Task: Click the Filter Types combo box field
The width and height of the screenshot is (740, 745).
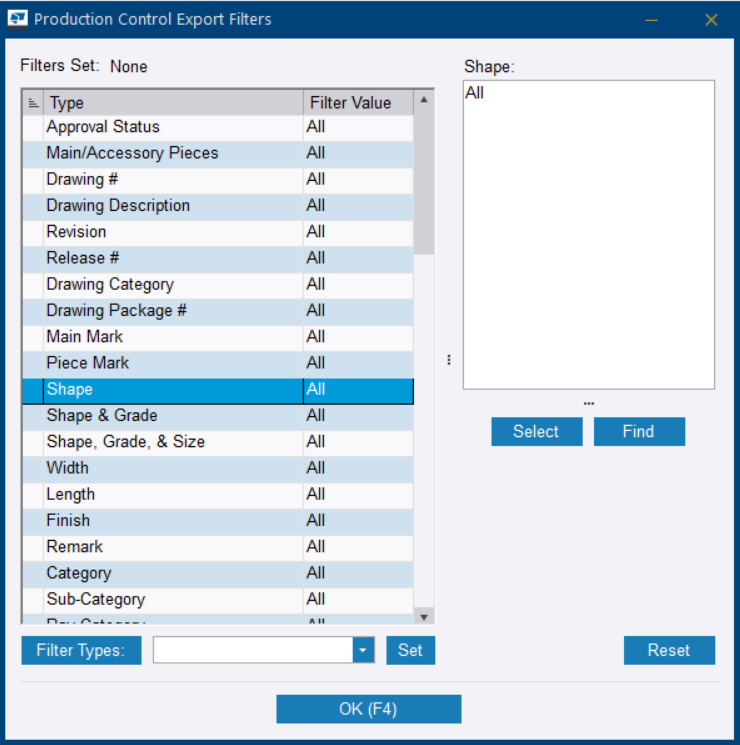Action: pyautogui.click(x=264, y=650)
